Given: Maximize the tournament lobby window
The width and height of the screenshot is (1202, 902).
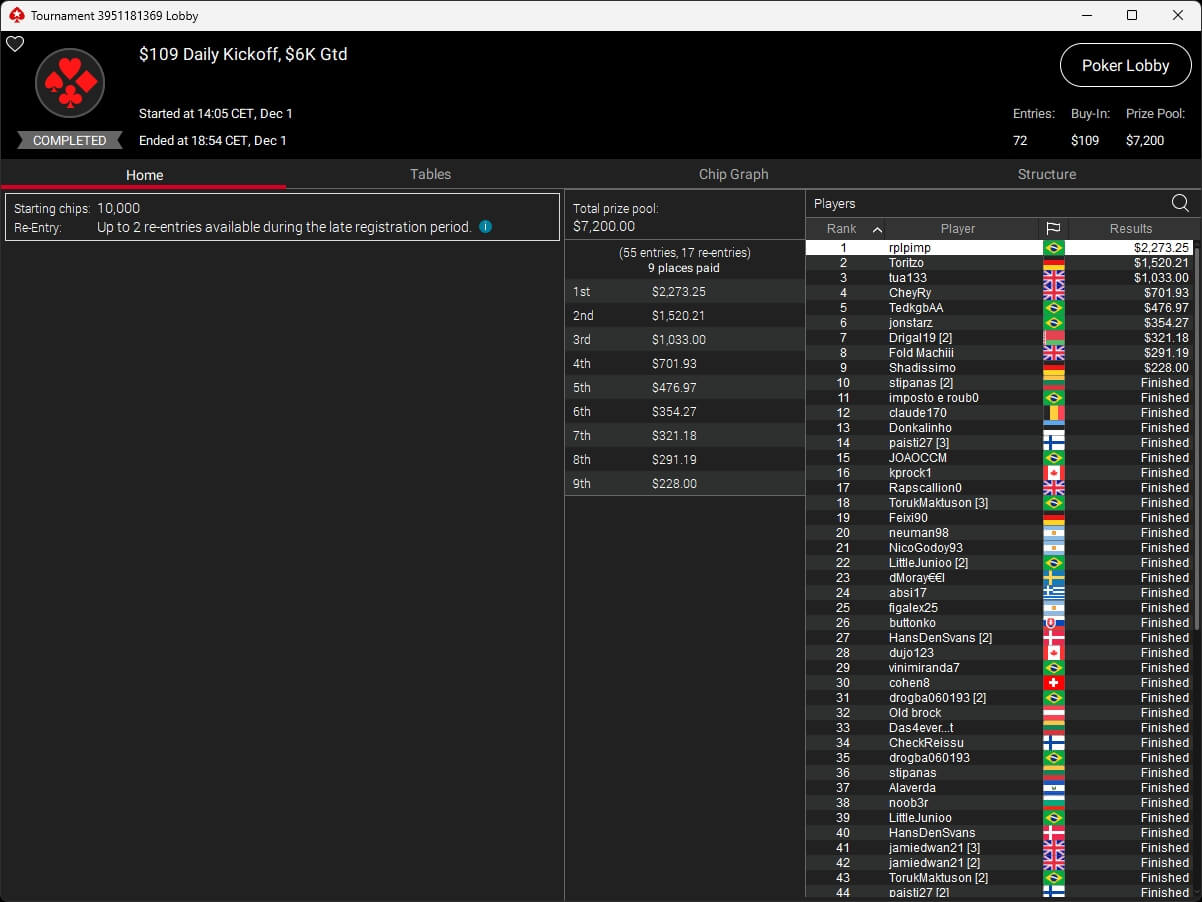Looking at the screenshot, I should tap(1131, 15).
